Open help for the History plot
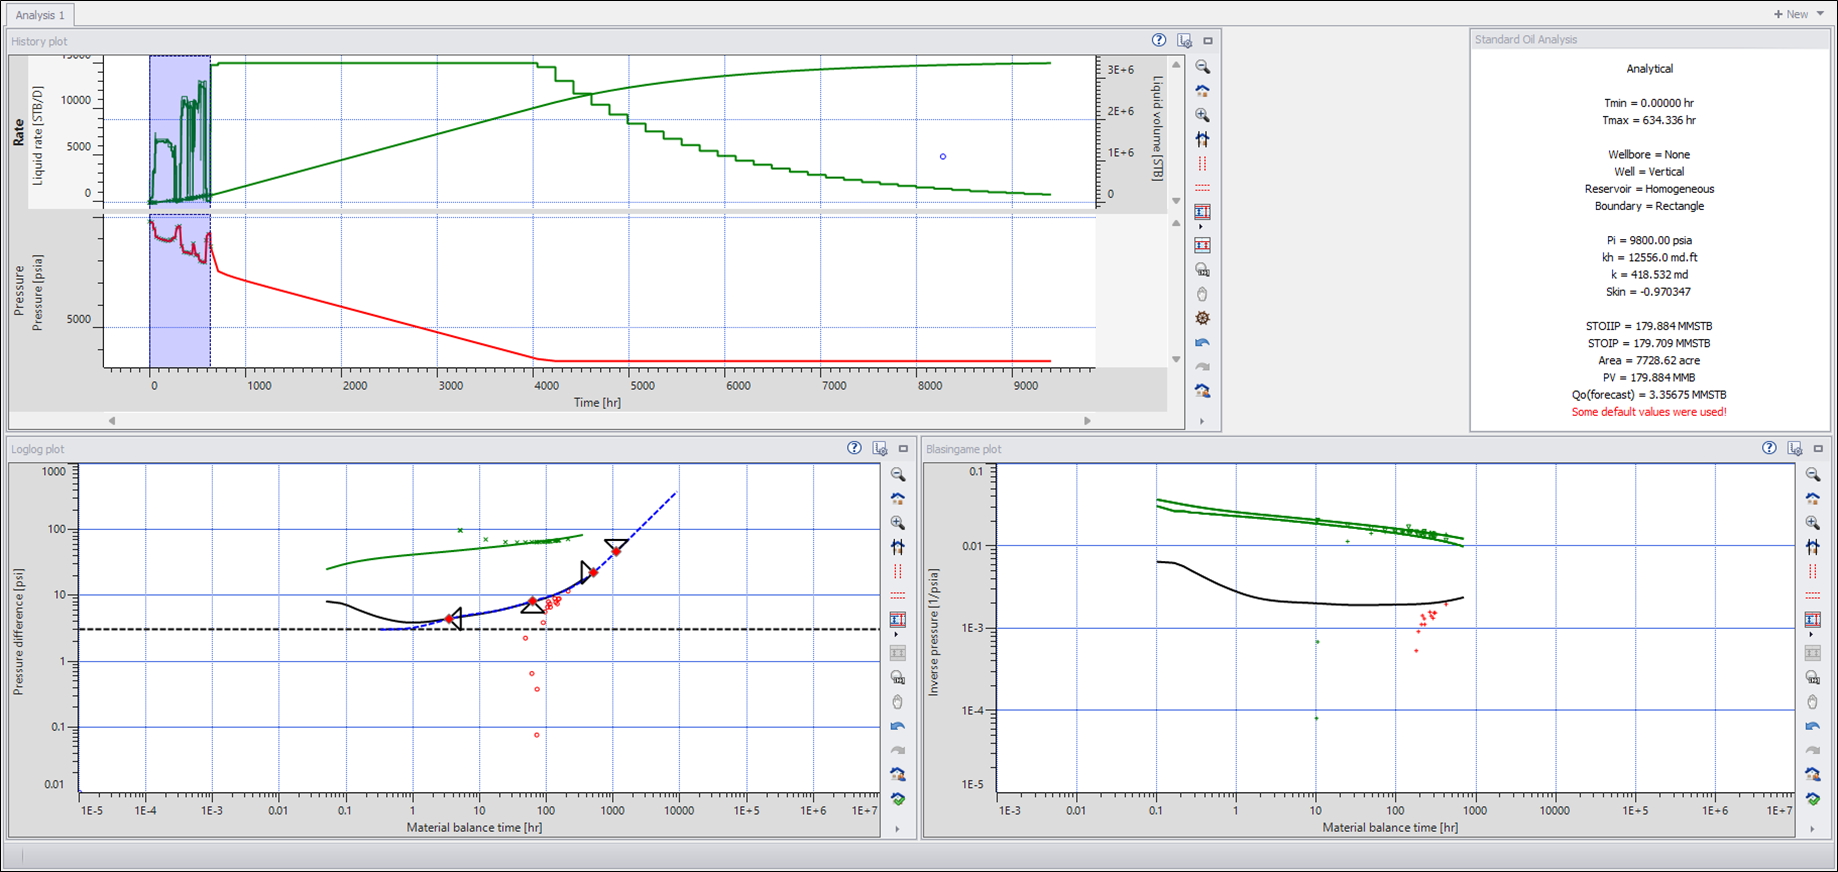 pos(1158,41)
